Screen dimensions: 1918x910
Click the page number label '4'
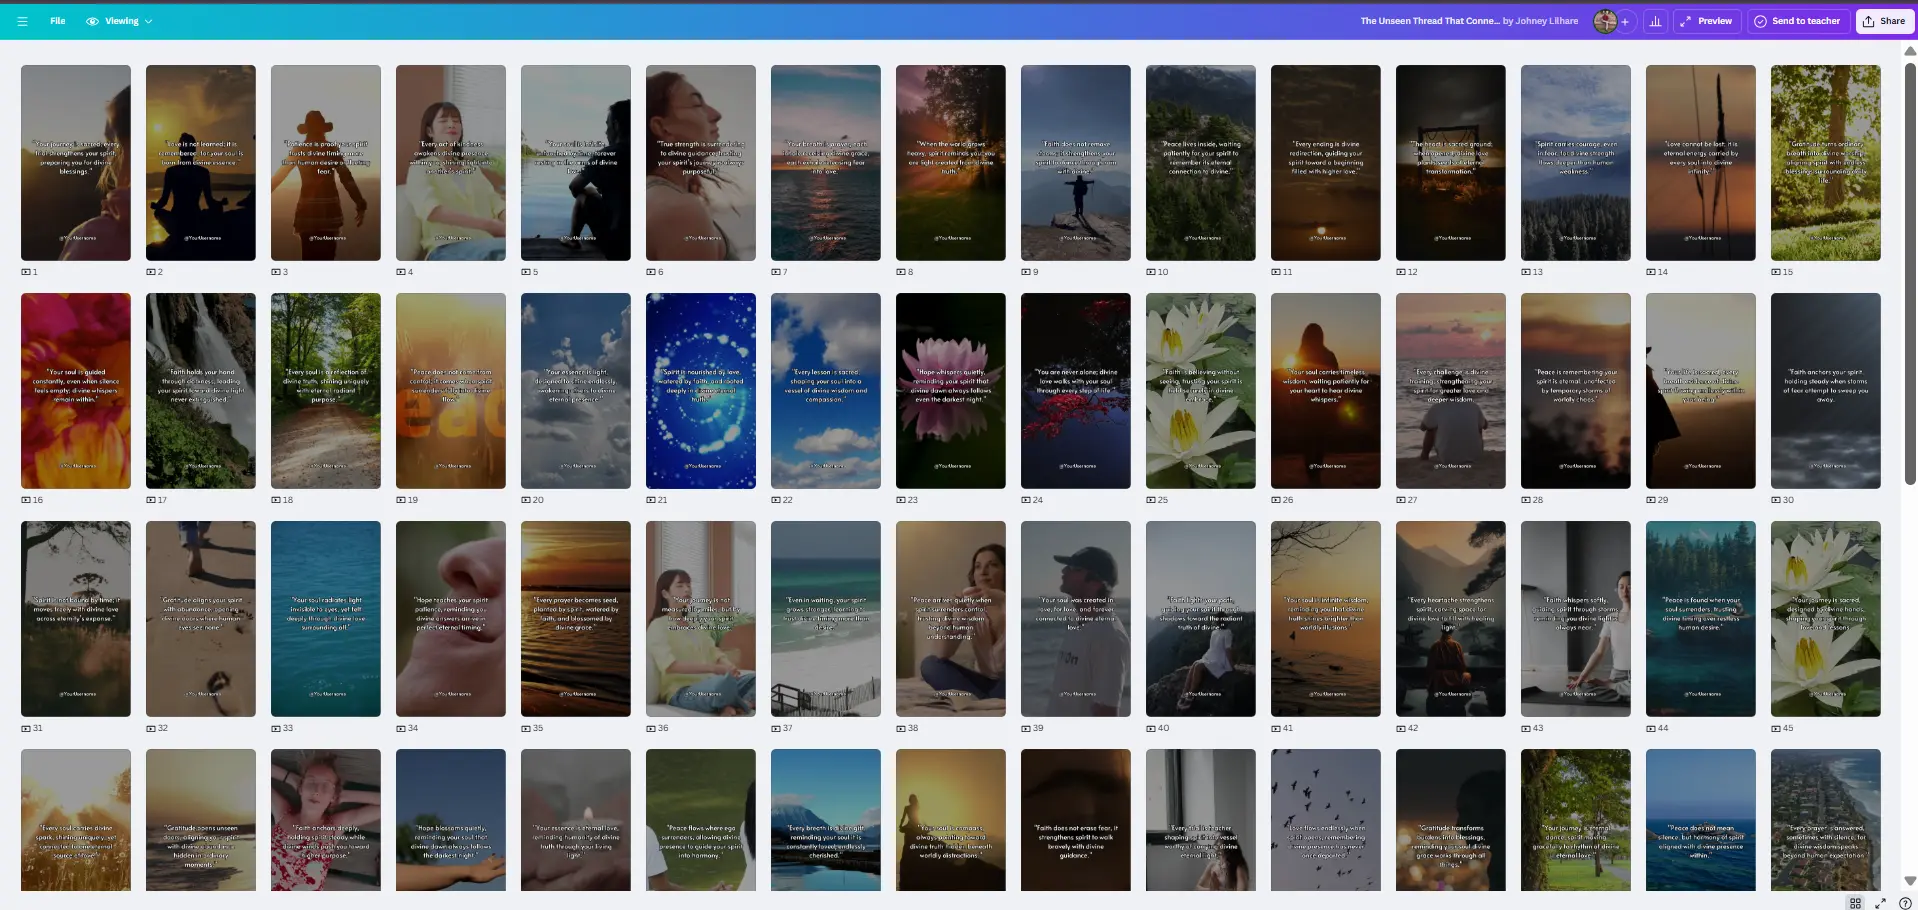[410, 272]
